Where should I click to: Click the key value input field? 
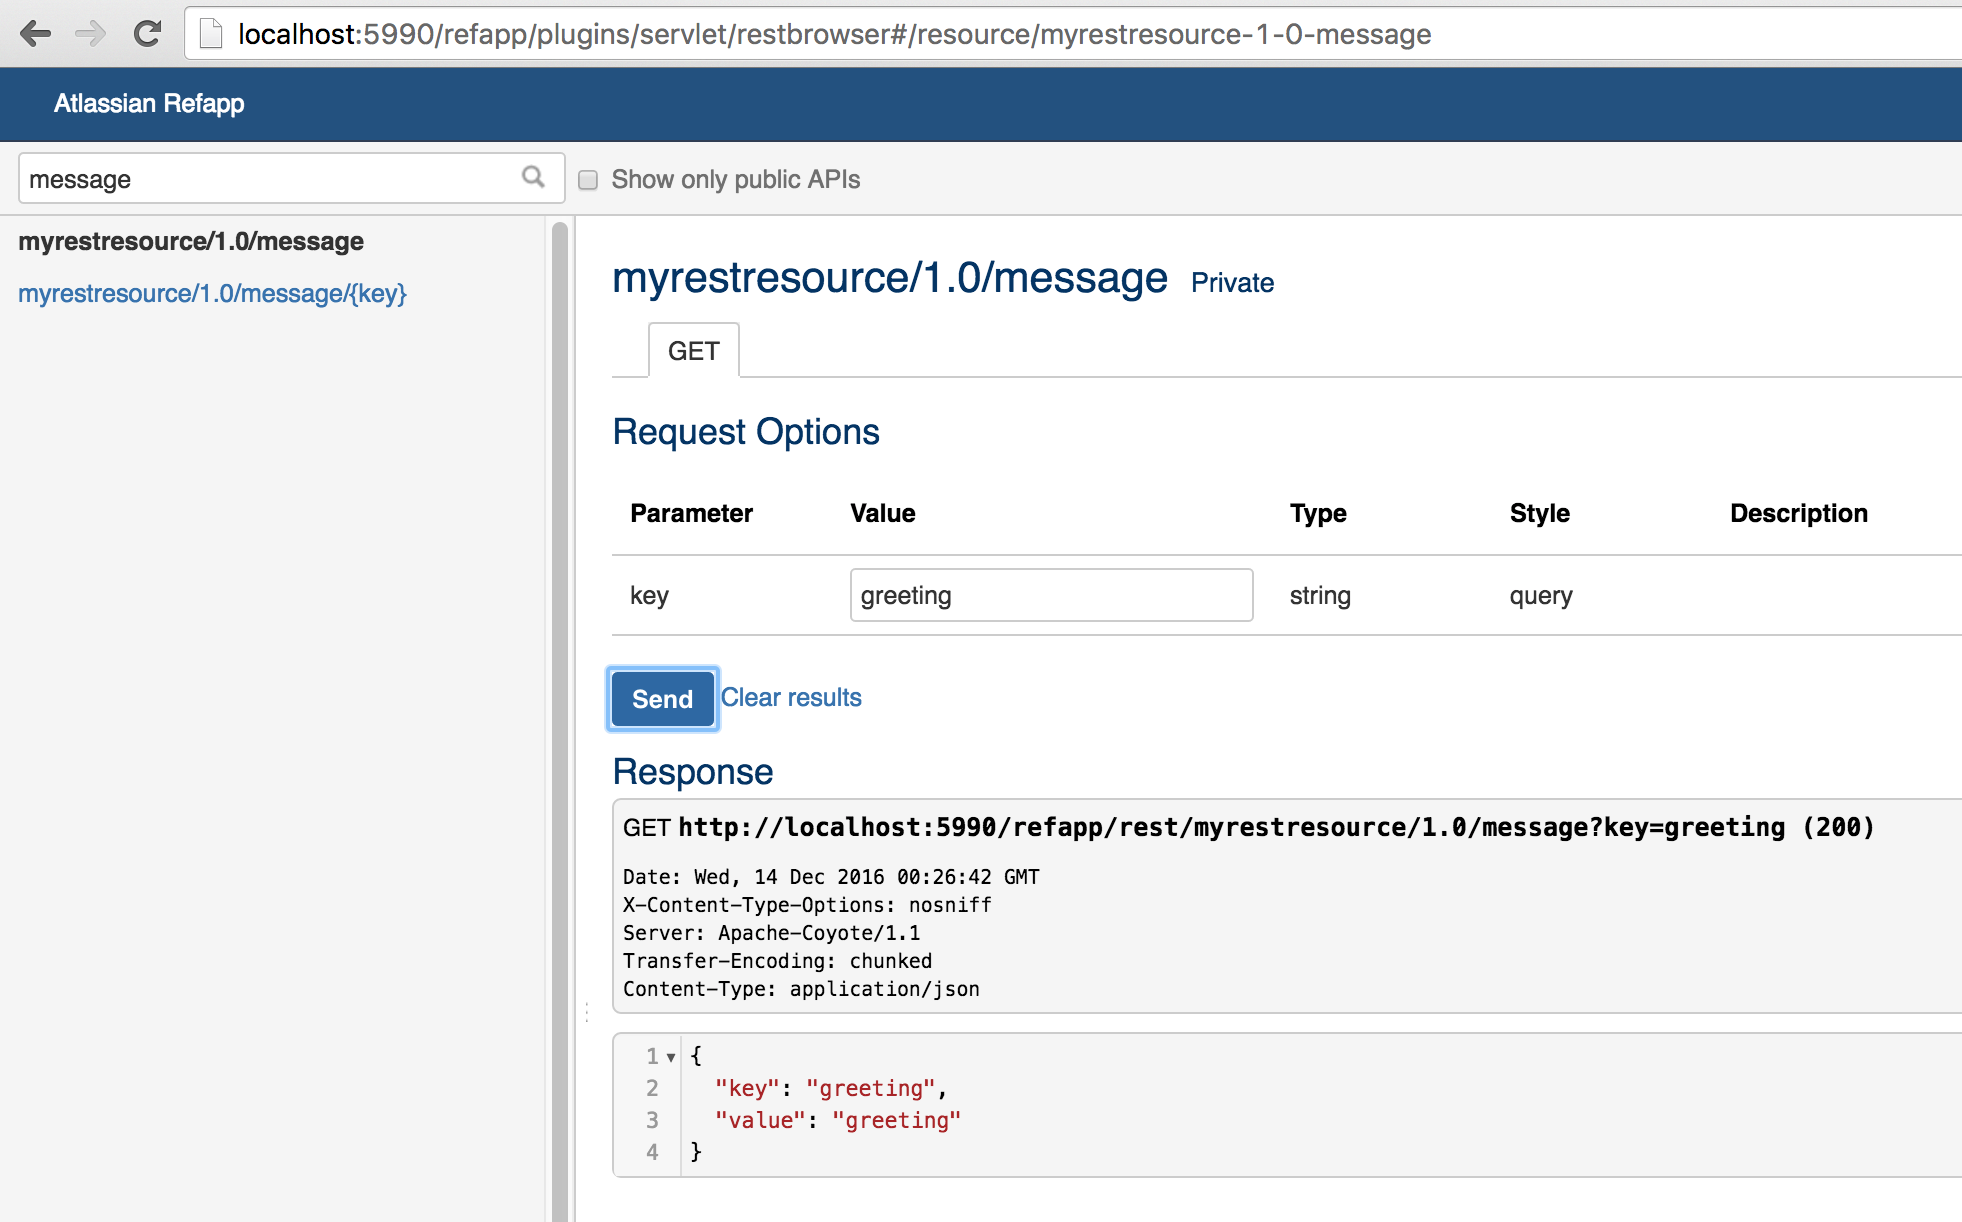[1050, 595]
